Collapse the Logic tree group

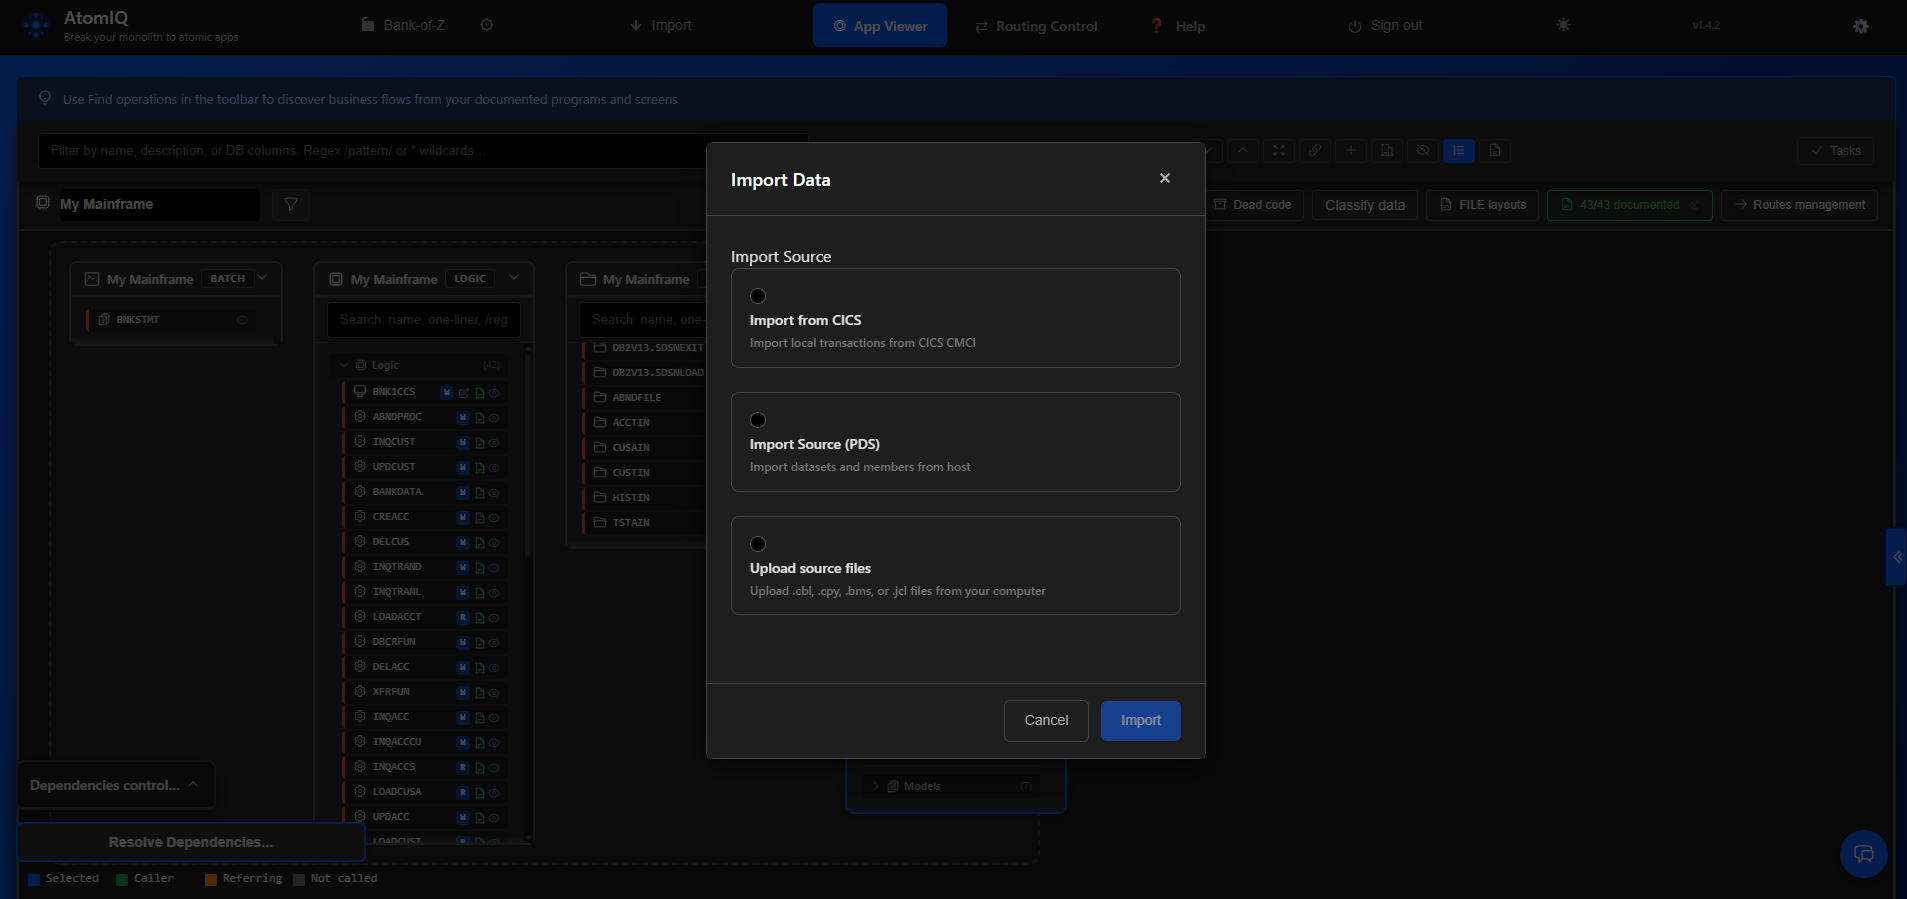pos(343,365)
